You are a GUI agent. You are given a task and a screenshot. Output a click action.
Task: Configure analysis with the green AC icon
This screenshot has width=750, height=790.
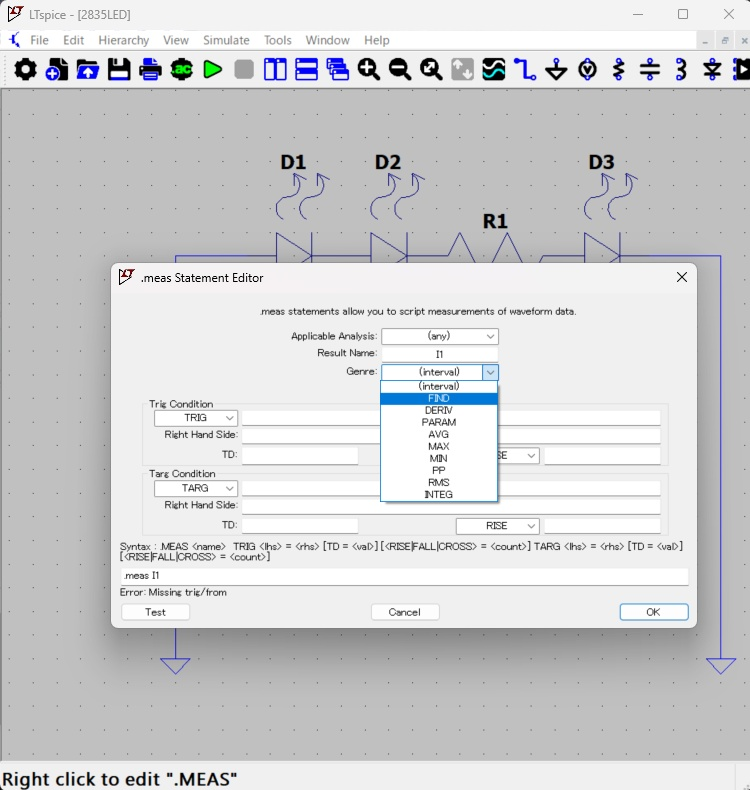click(x=181, y=70)
